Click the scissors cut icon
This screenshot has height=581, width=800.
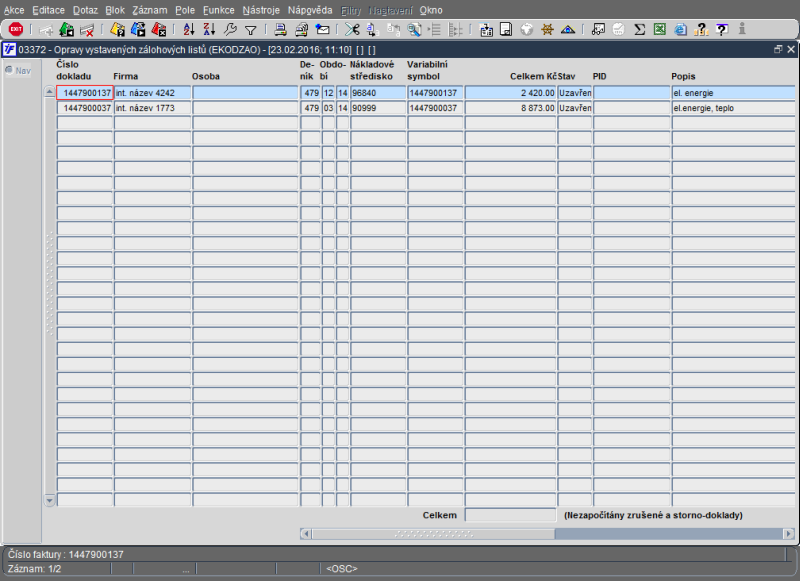click(352, 30)
